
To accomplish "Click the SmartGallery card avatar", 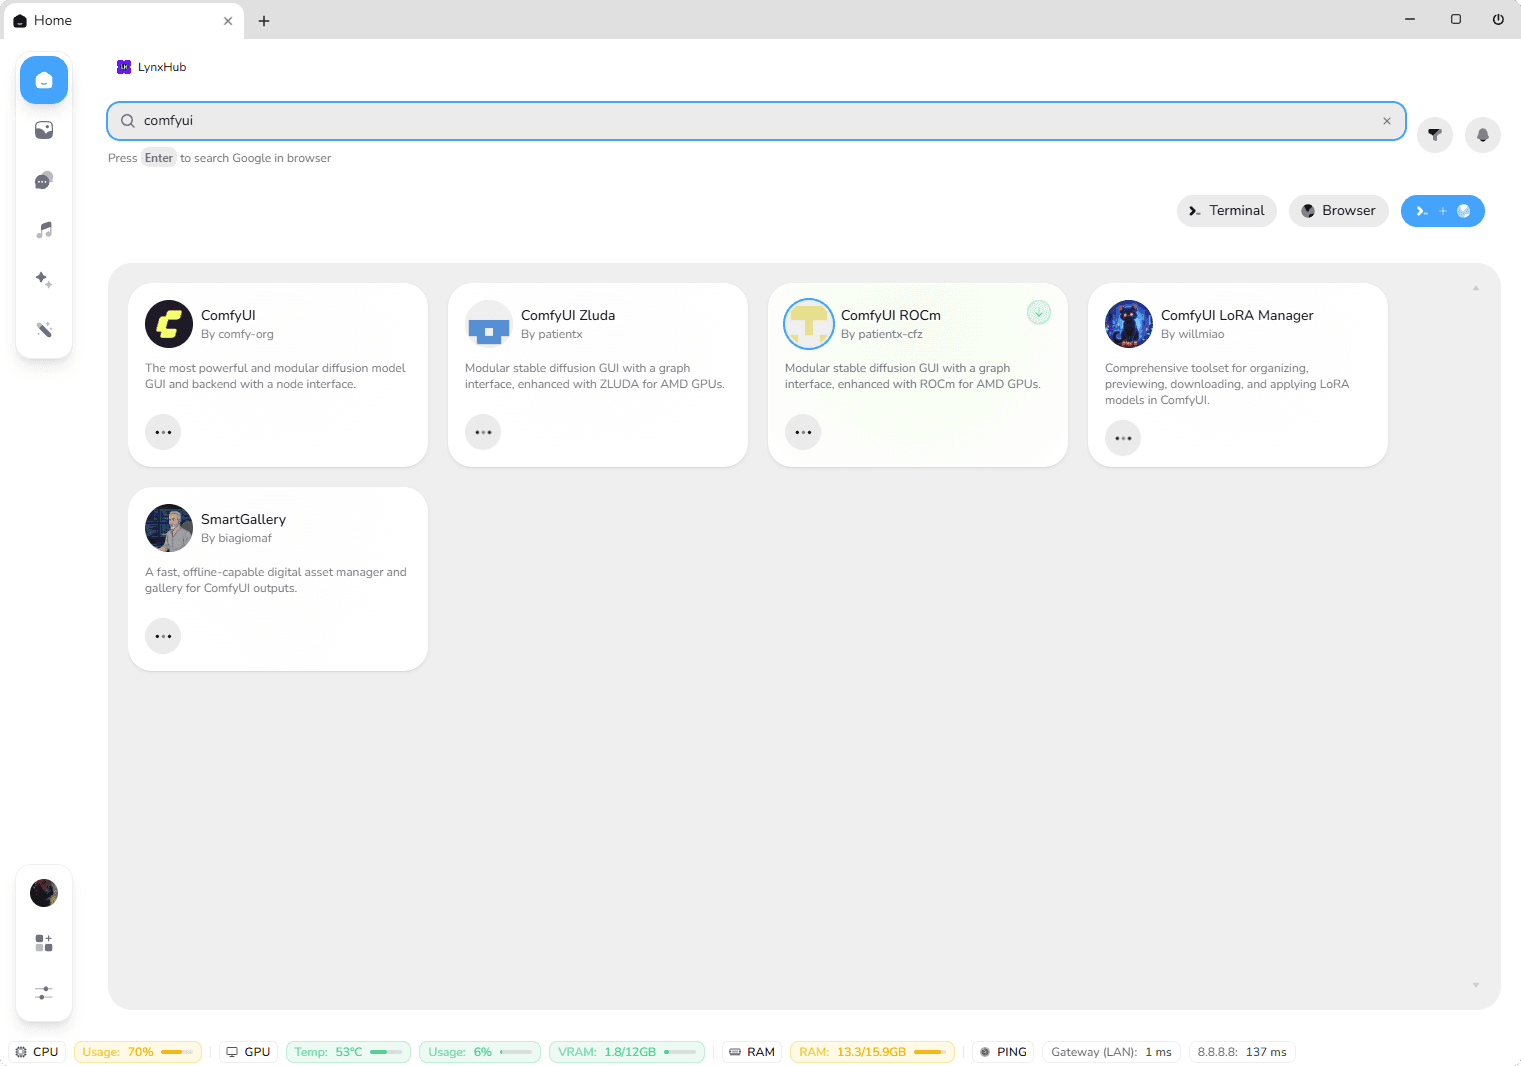I will [x=169, y=528].
